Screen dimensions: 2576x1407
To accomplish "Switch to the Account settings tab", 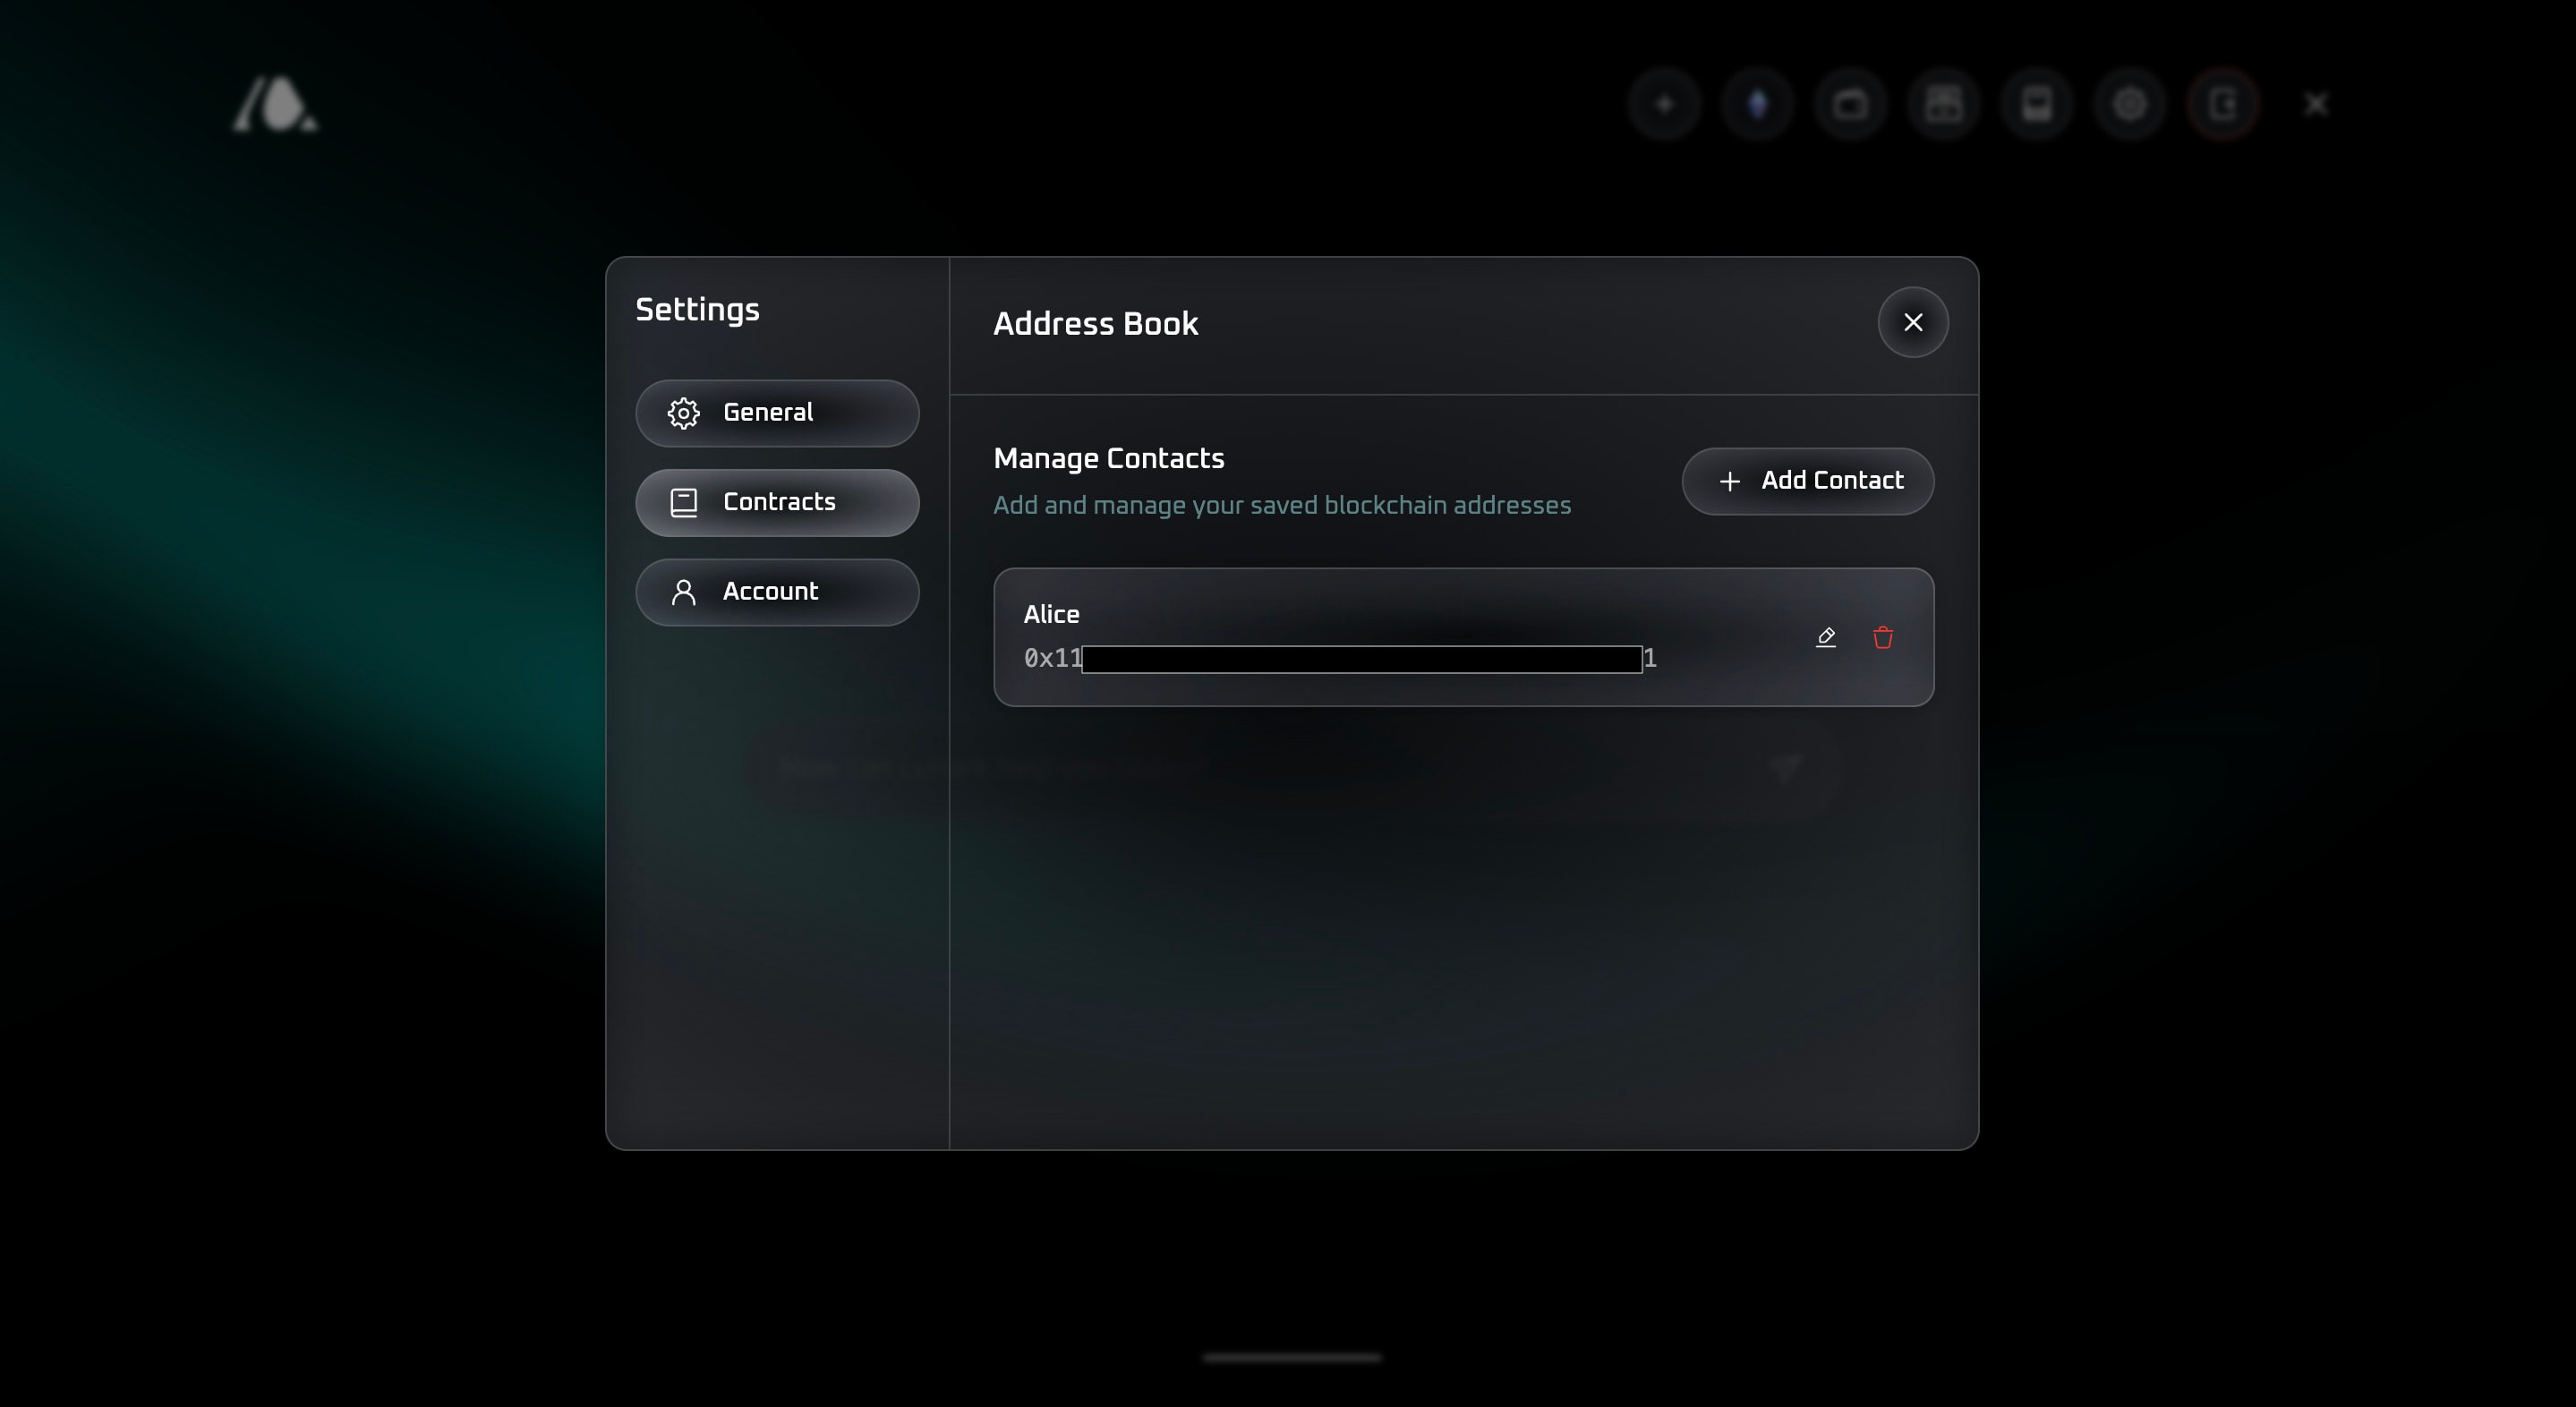I will click(x=777, y=592).
